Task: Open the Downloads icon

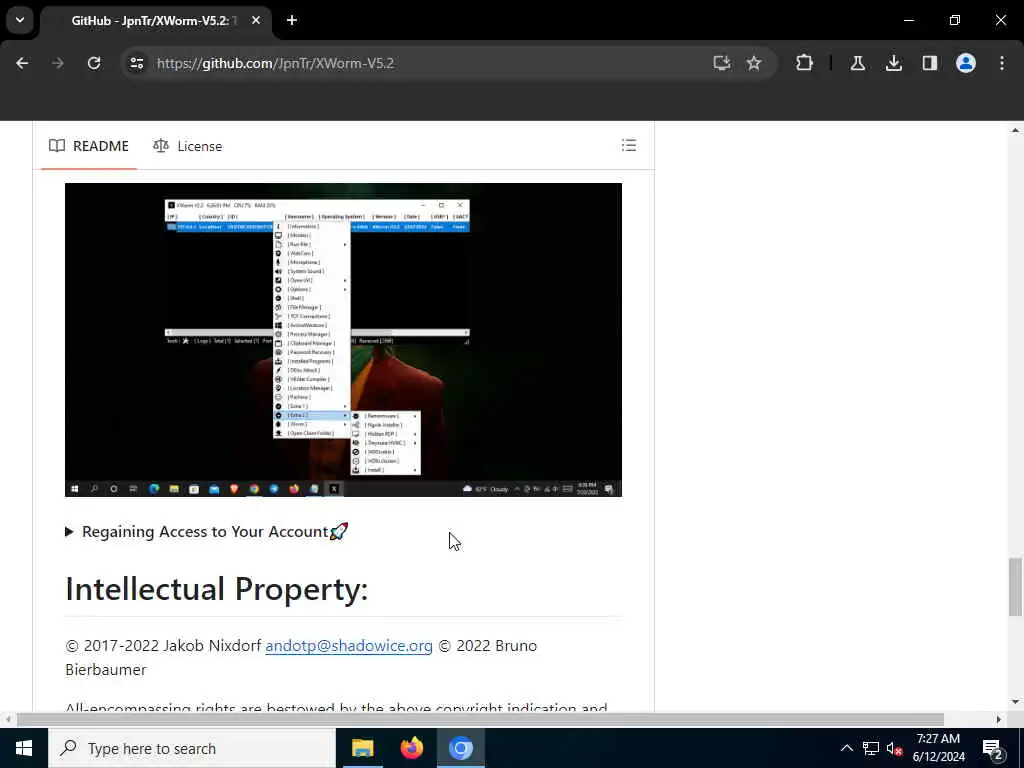Action: 894,63
